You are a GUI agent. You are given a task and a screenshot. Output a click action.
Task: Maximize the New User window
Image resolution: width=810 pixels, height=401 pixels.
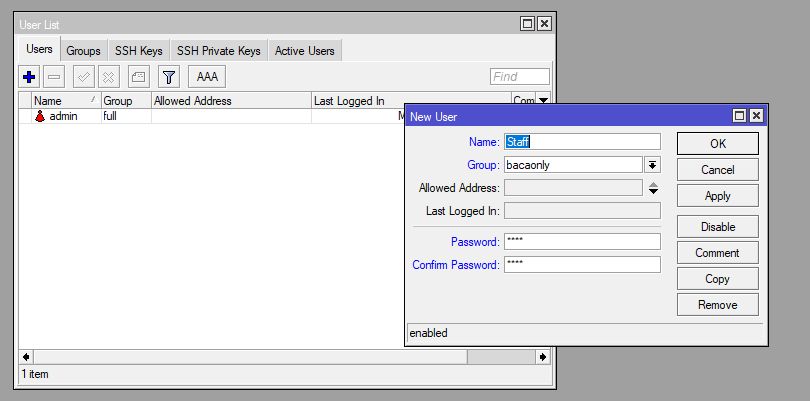(739, 116)
